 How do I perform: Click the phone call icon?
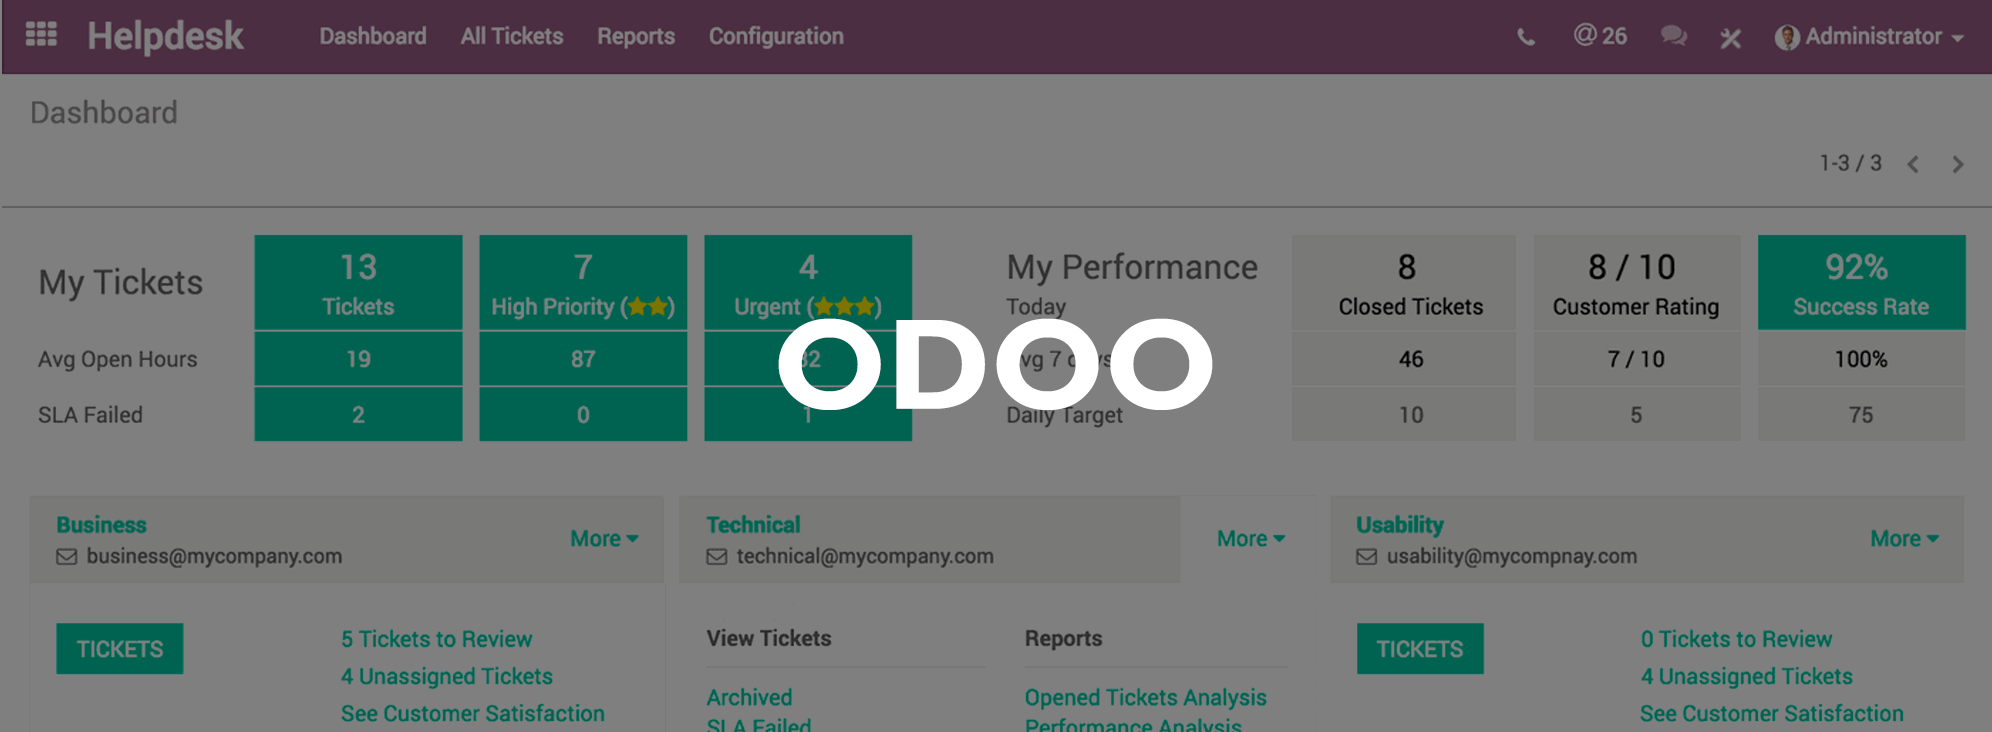point(1526,37)
